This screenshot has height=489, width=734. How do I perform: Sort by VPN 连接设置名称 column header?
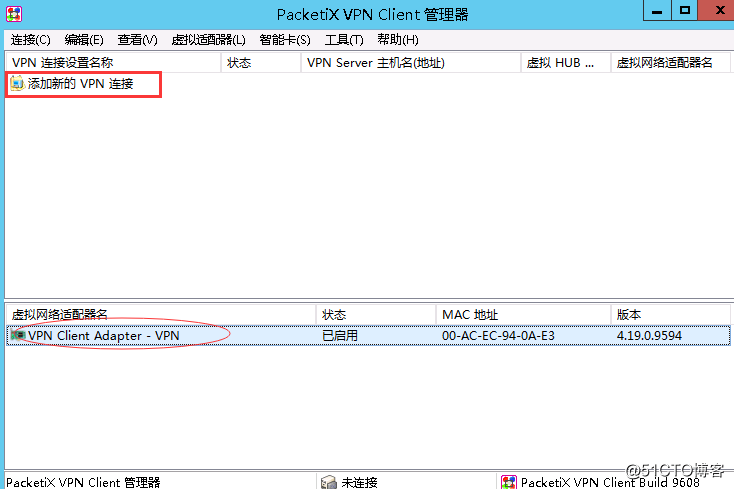pyautogui.click(x=113, y=63)
